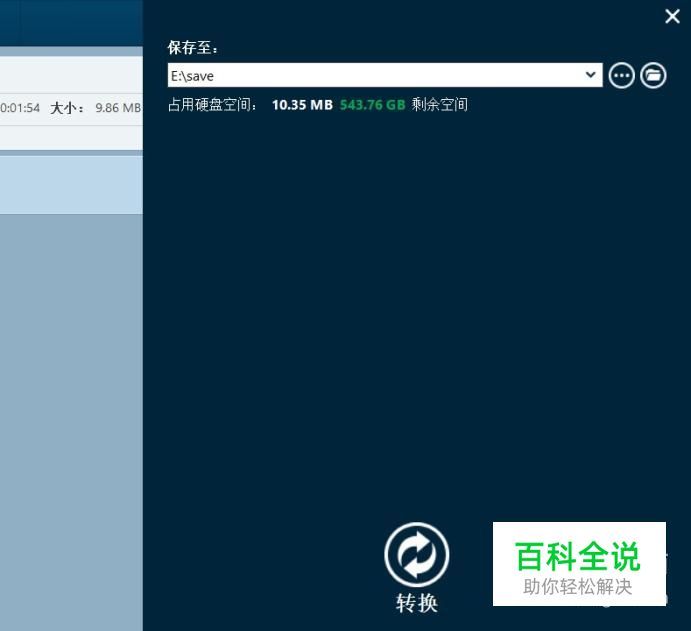
Task: Click the 0:01:54 duration text
Action: click(x=20, y=108)
